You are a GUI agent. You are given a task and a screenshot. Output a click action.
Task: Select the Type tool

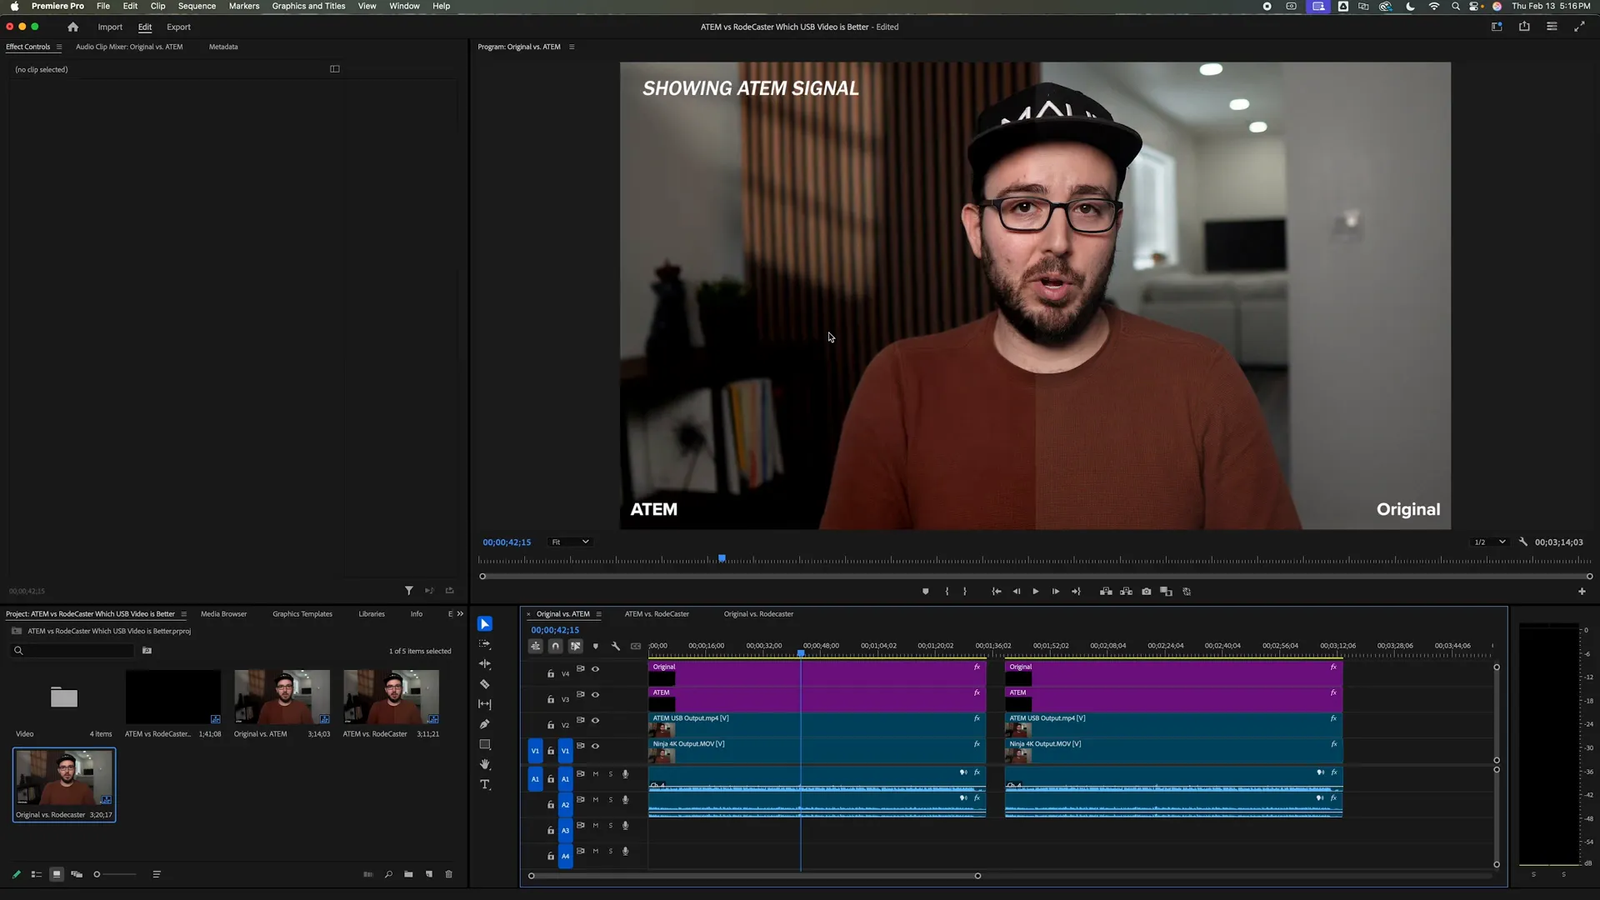485,785
